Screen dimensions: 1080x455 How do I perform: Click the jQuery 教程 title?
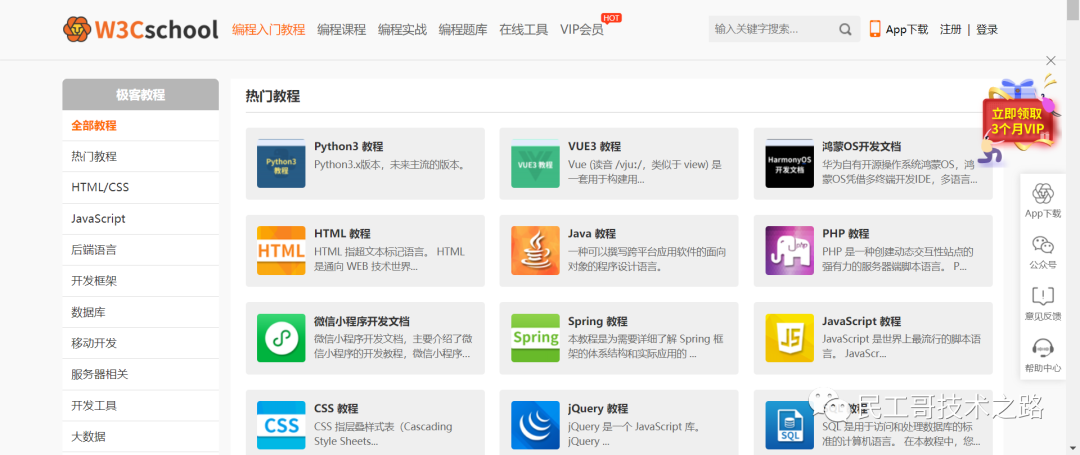tap(598, 409)
